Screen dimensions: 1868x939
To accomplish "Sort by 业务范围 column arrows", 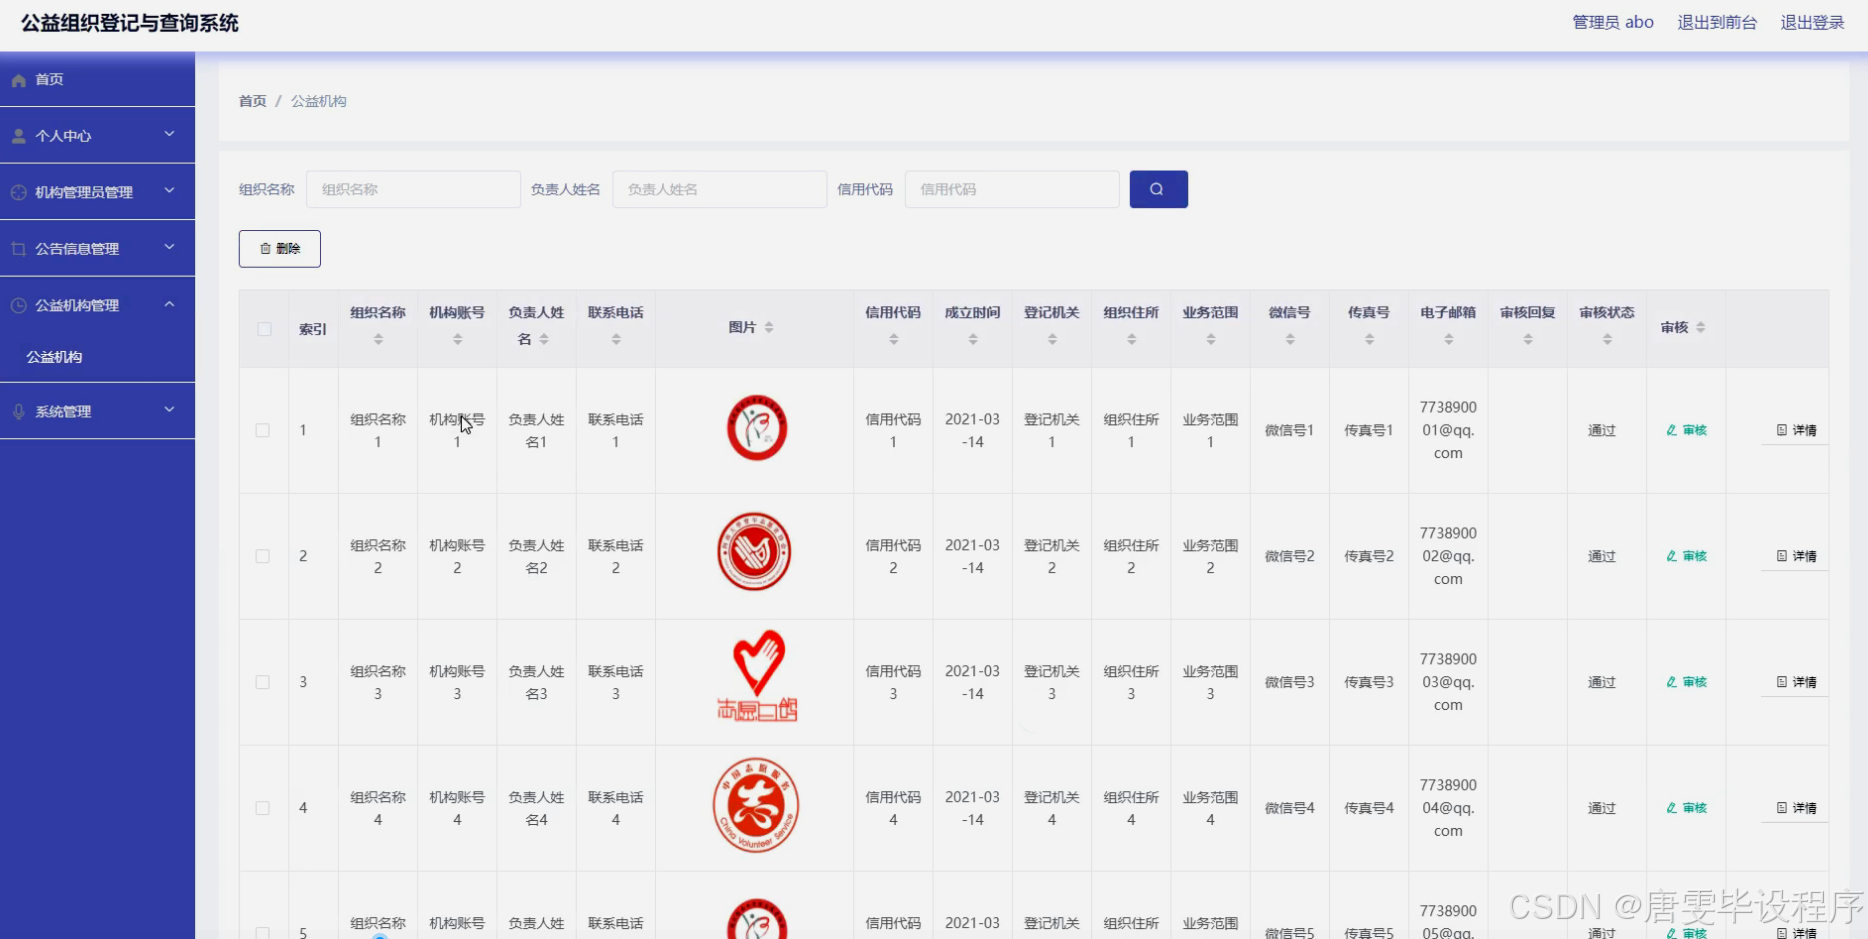I will point(1210,340).
